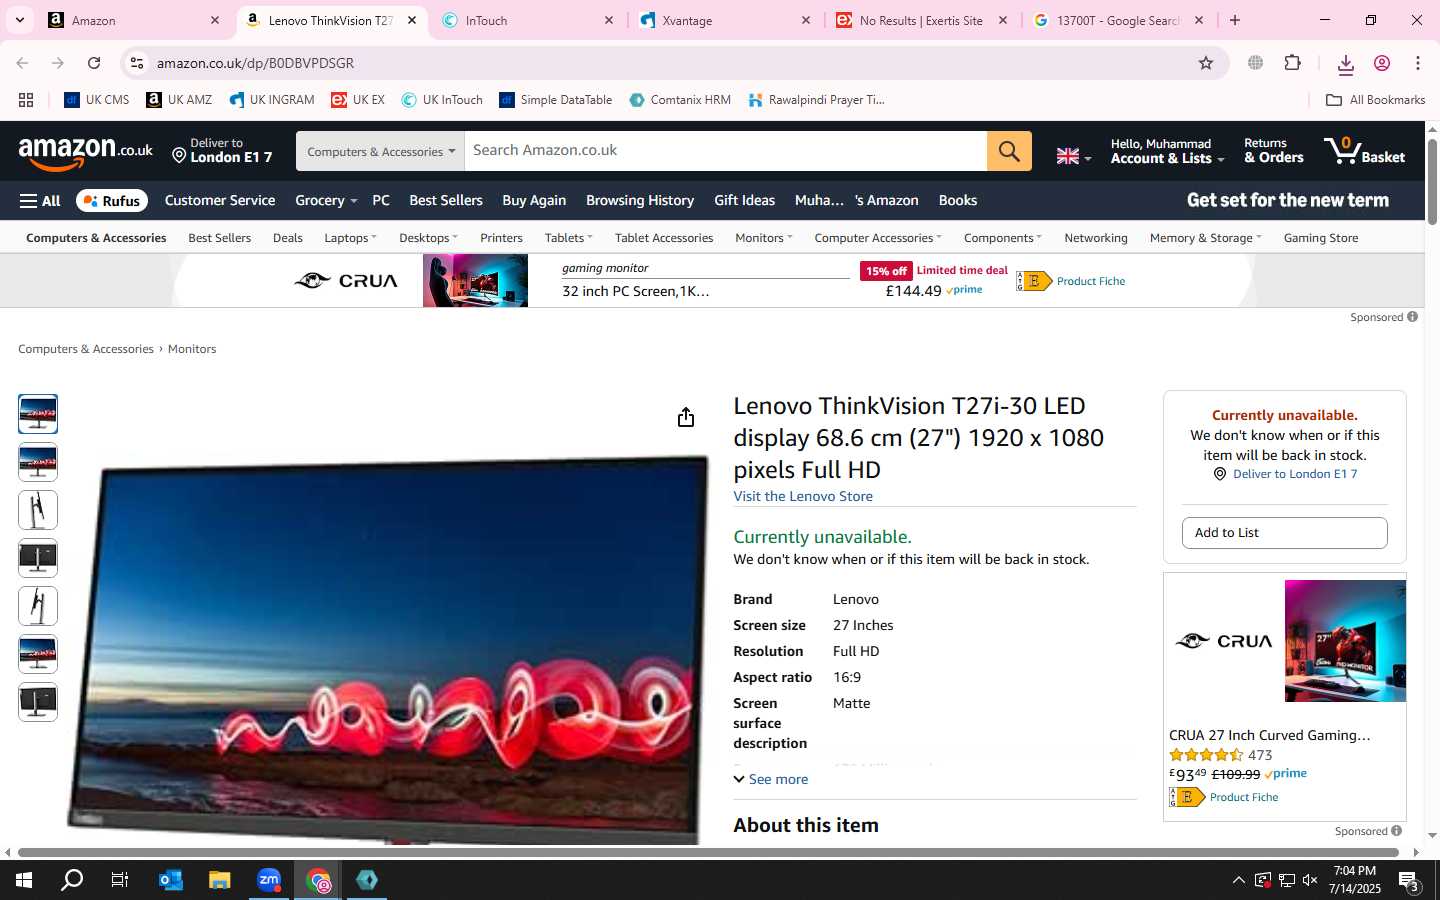1440x900 pixels.
Task: Expand the Account & Lists menu
Action: click(1167, 151)
